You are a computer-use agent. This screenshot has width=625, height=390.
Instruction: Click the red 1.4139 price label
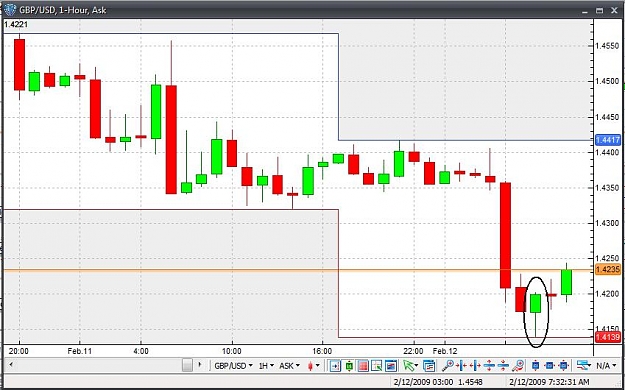(x=607, y=338)
